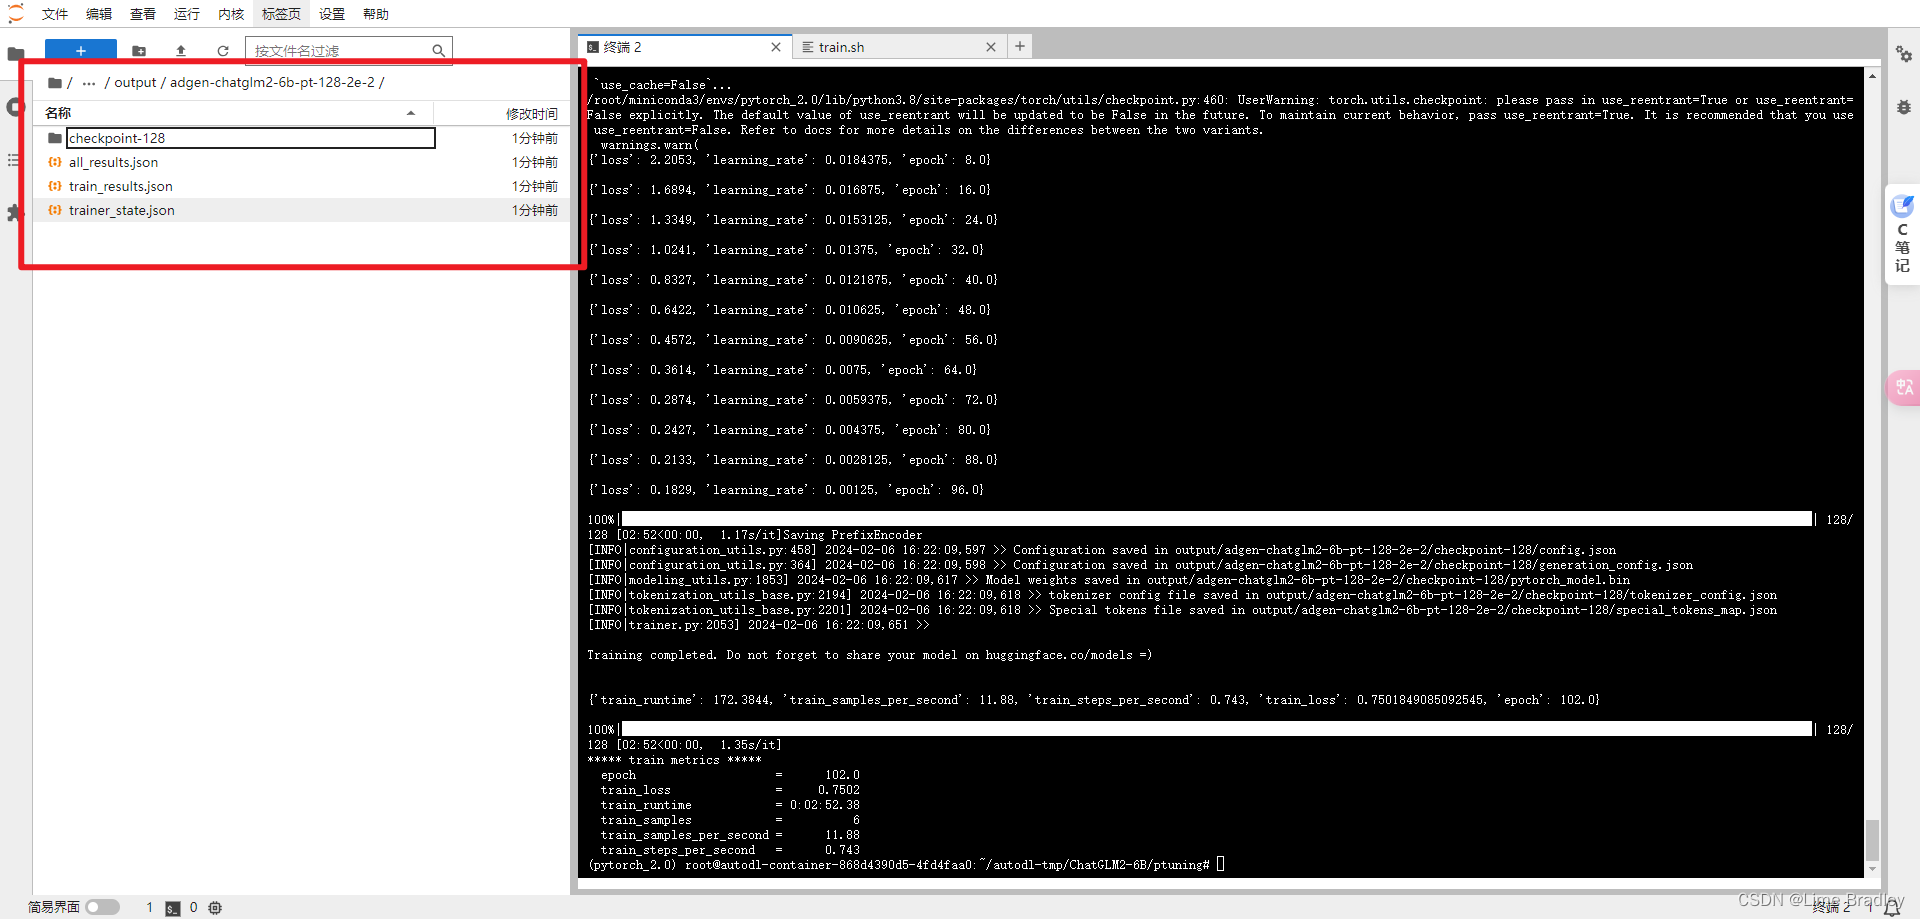1920x919 pixels.
Task: Add a new tab with plus button
Action: tap(1020, 46)
